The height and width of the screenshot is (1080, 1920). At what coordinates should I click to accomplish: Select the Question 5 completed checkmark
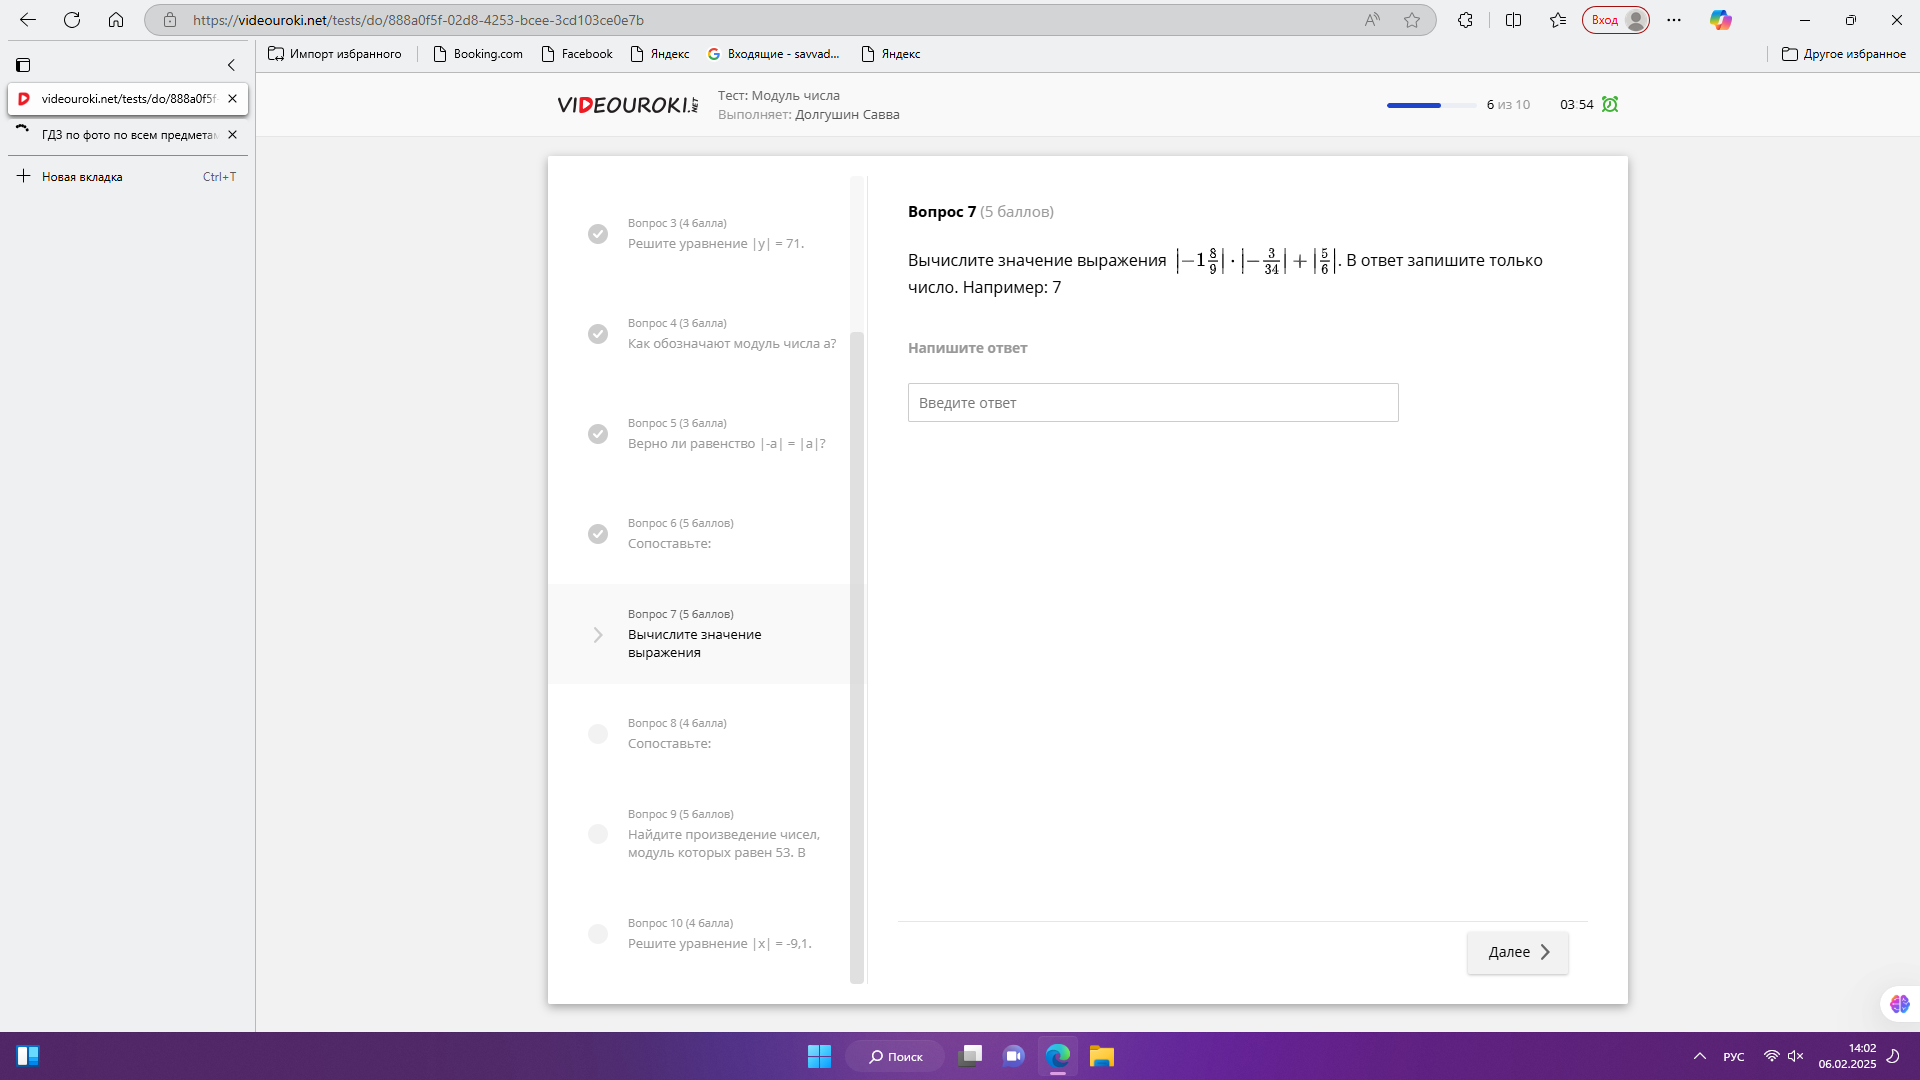coord(598,434)
